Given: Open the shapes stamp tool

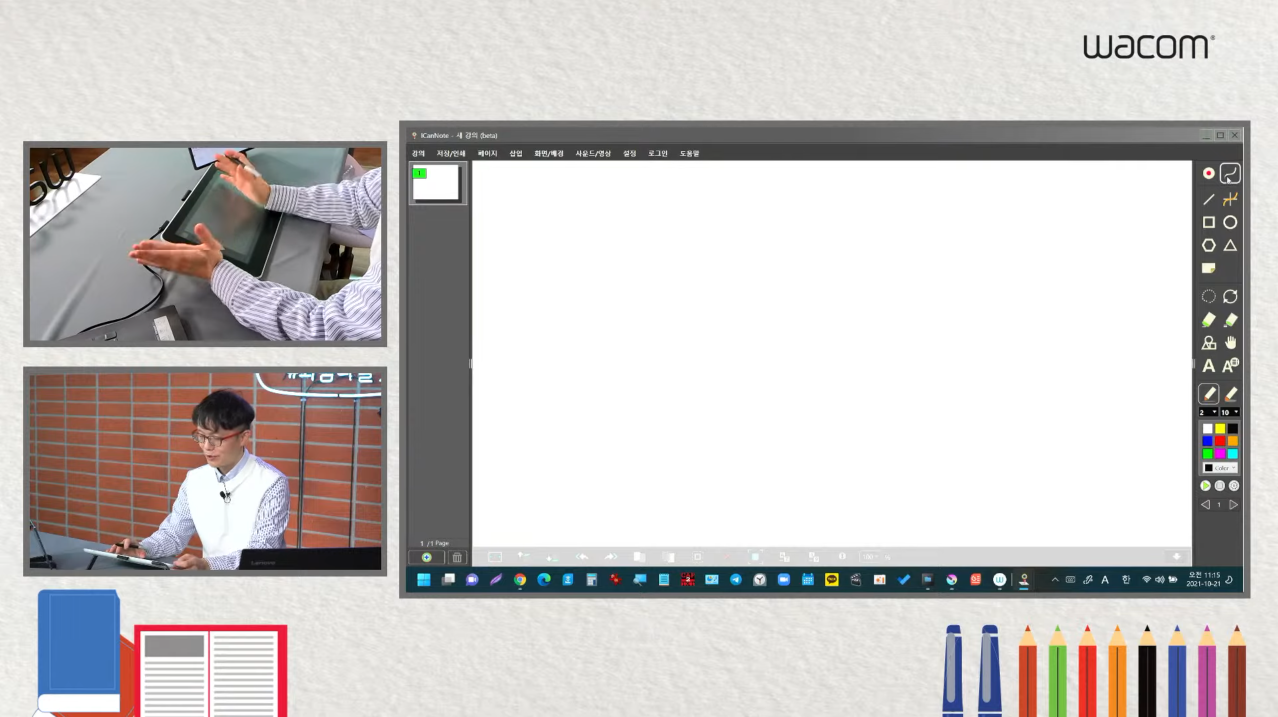Looking at the screenshot, I should (1208, 343).
